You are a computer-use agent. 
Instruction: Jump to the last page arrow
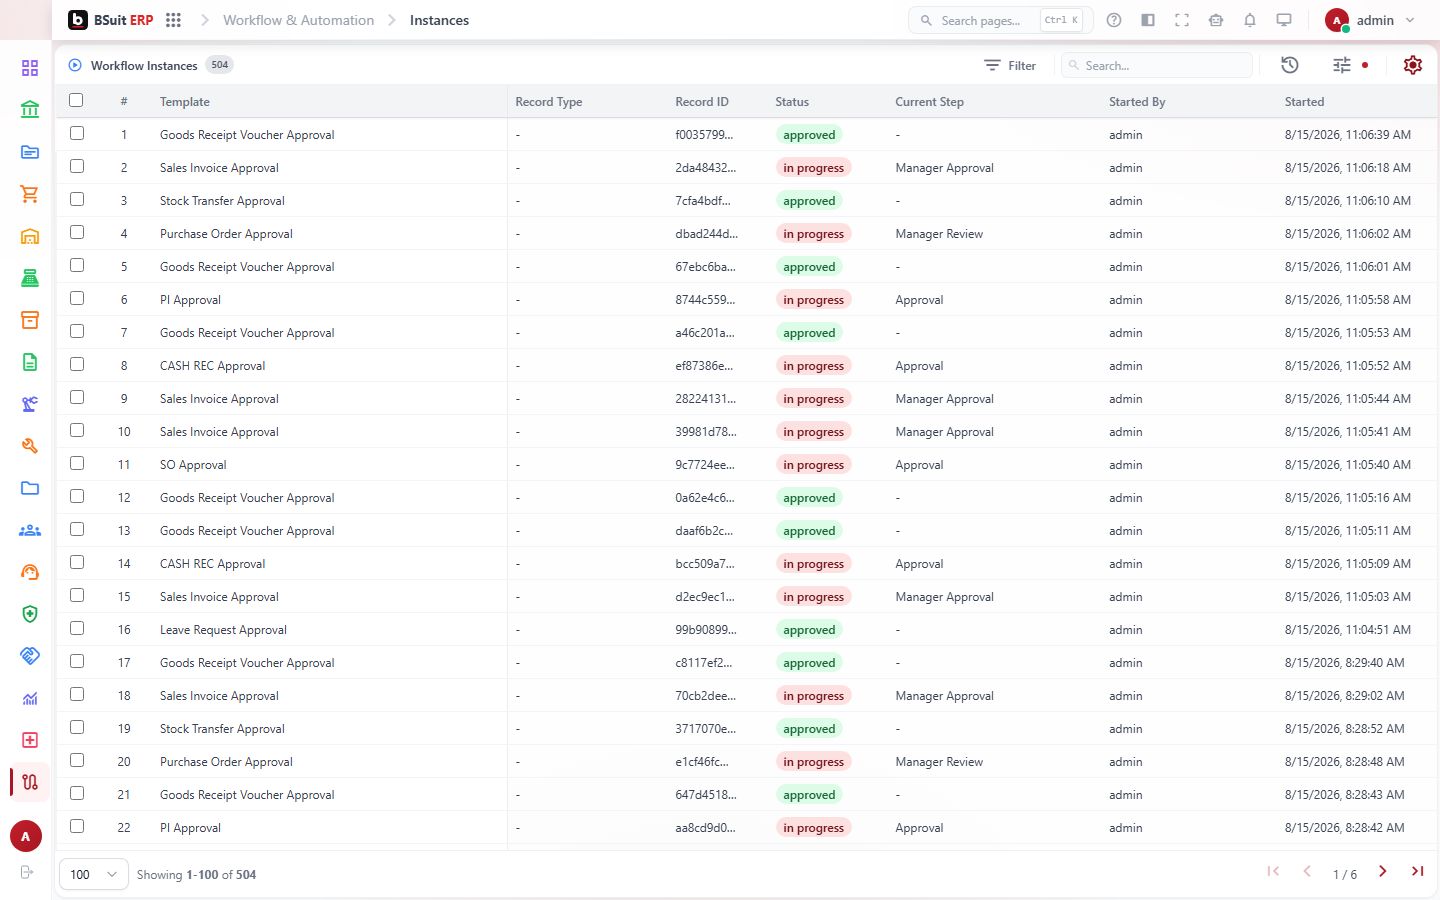1417,872
